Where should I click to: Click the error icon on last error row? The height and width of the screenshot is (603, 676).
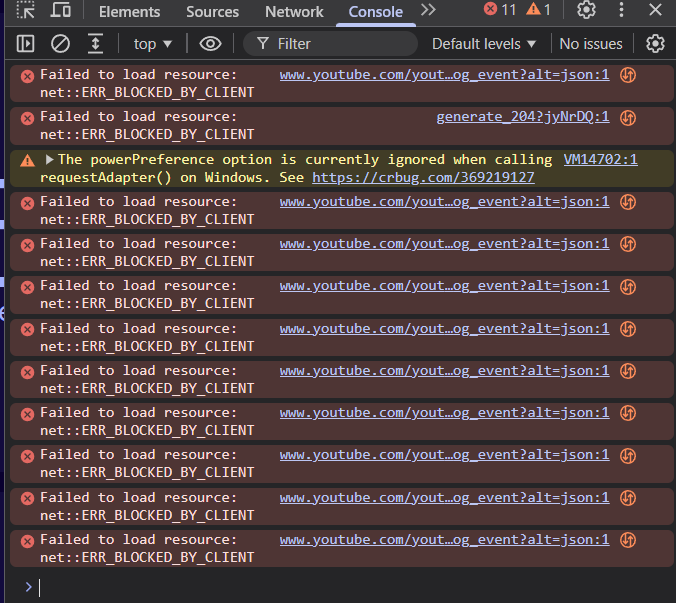[x=27, y=541]
